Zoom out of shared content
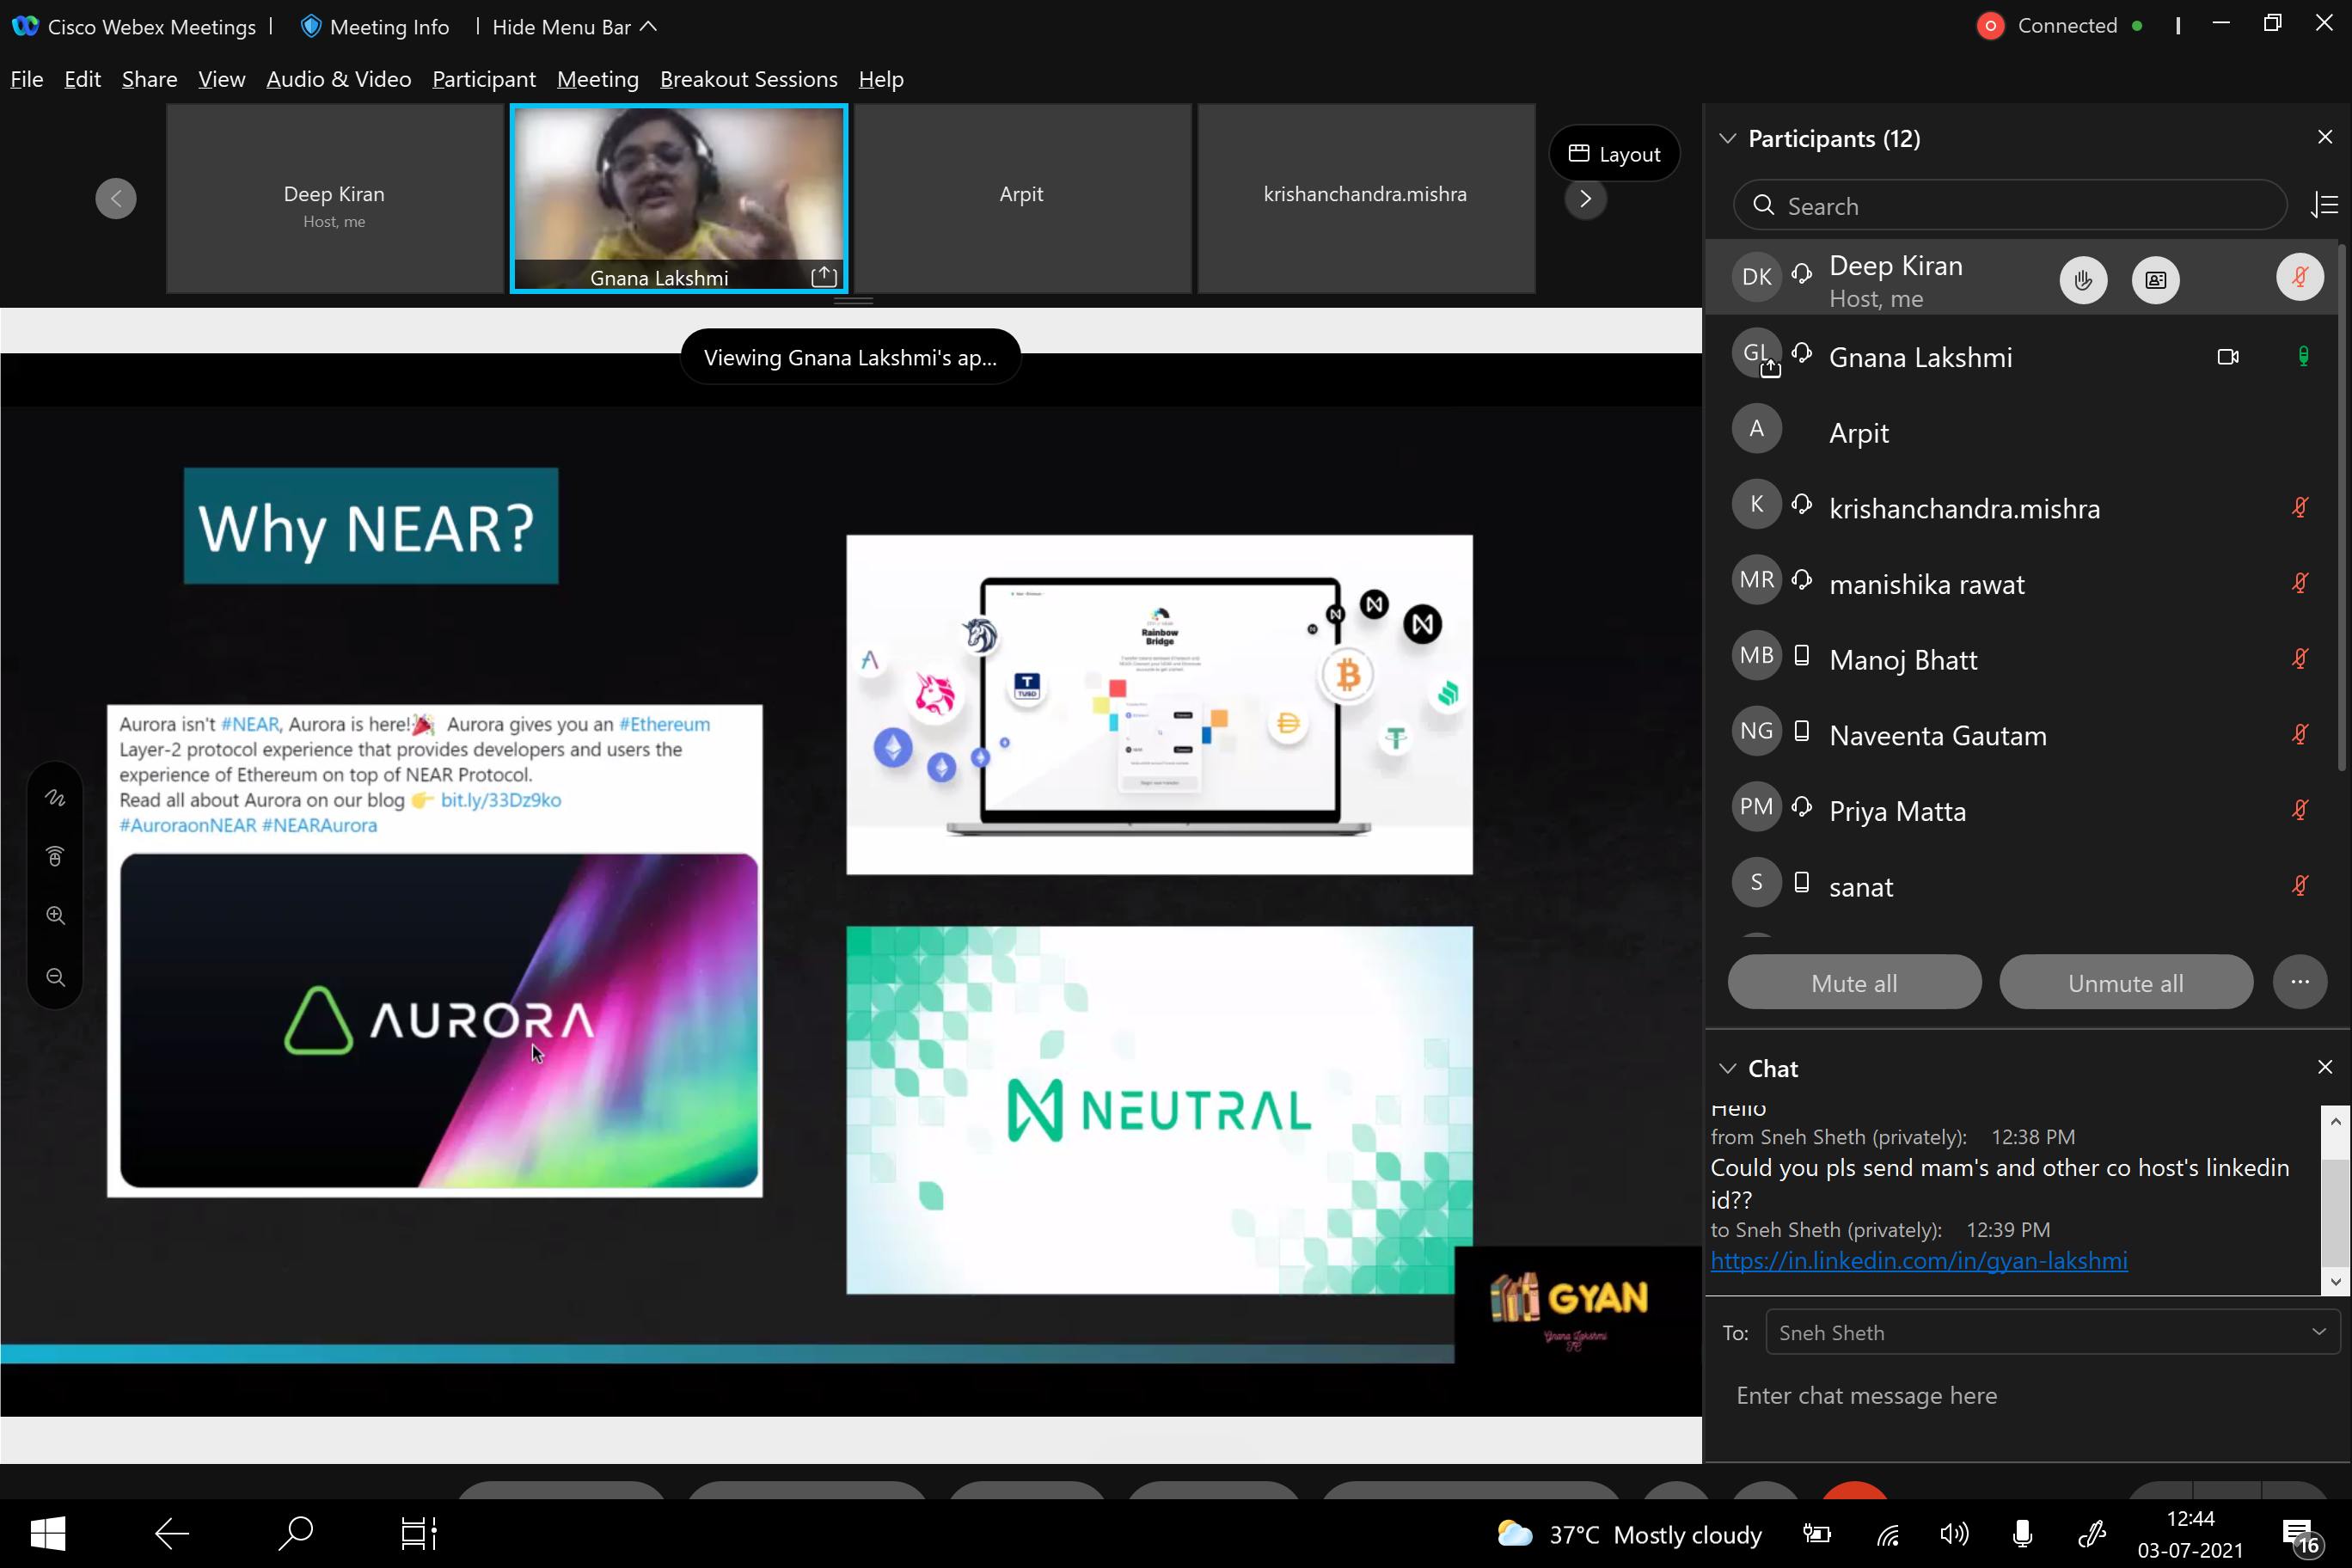Screen dimensions: 2352x1568 [x=56, y=977]
